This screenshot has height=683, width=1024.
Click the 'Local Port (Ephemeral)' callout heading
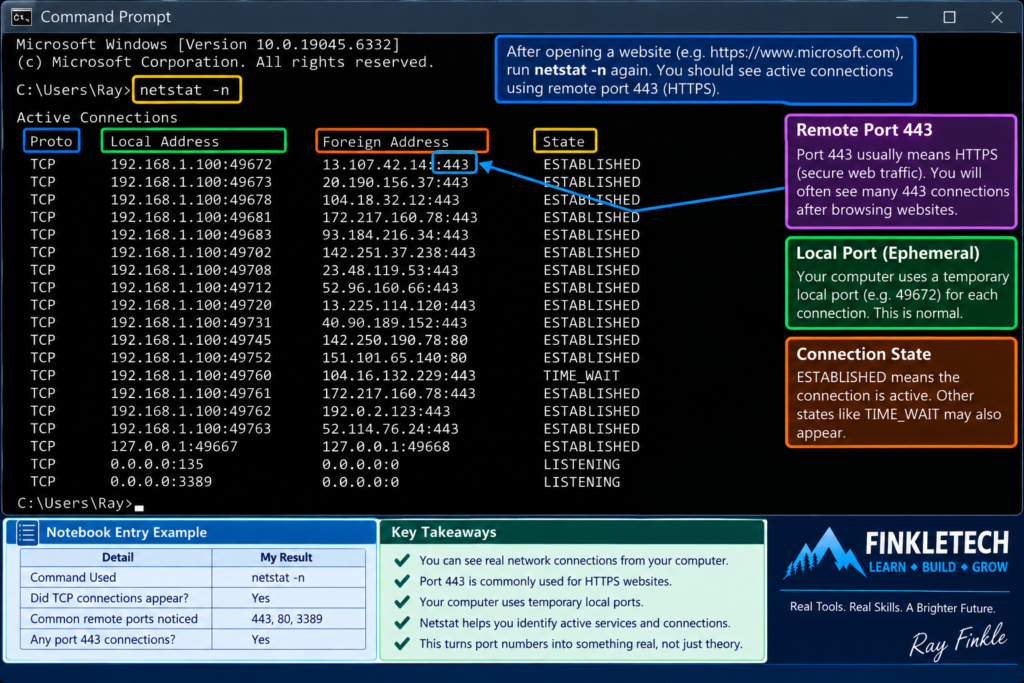point(888,253)
